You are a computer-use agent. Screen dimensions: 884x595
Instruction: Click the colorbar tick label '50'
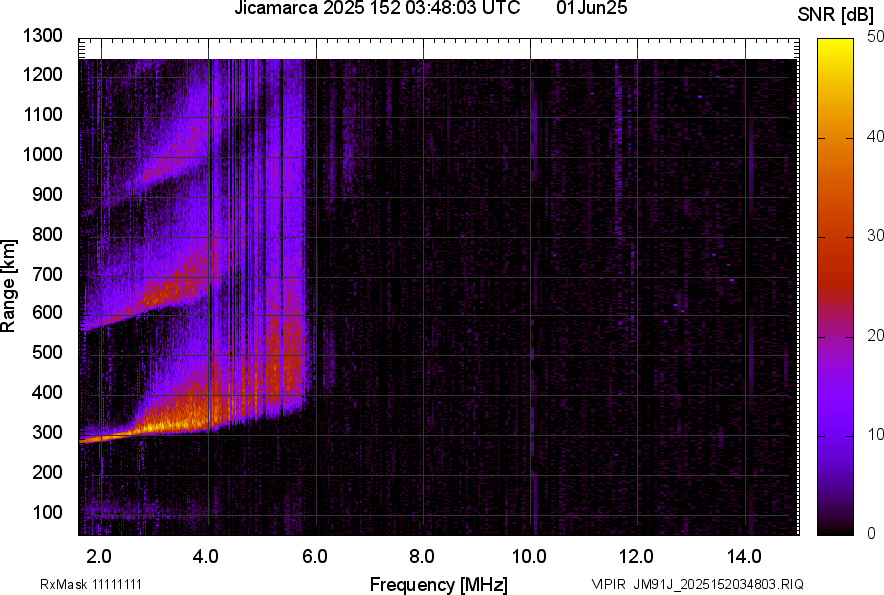(875, 37)
